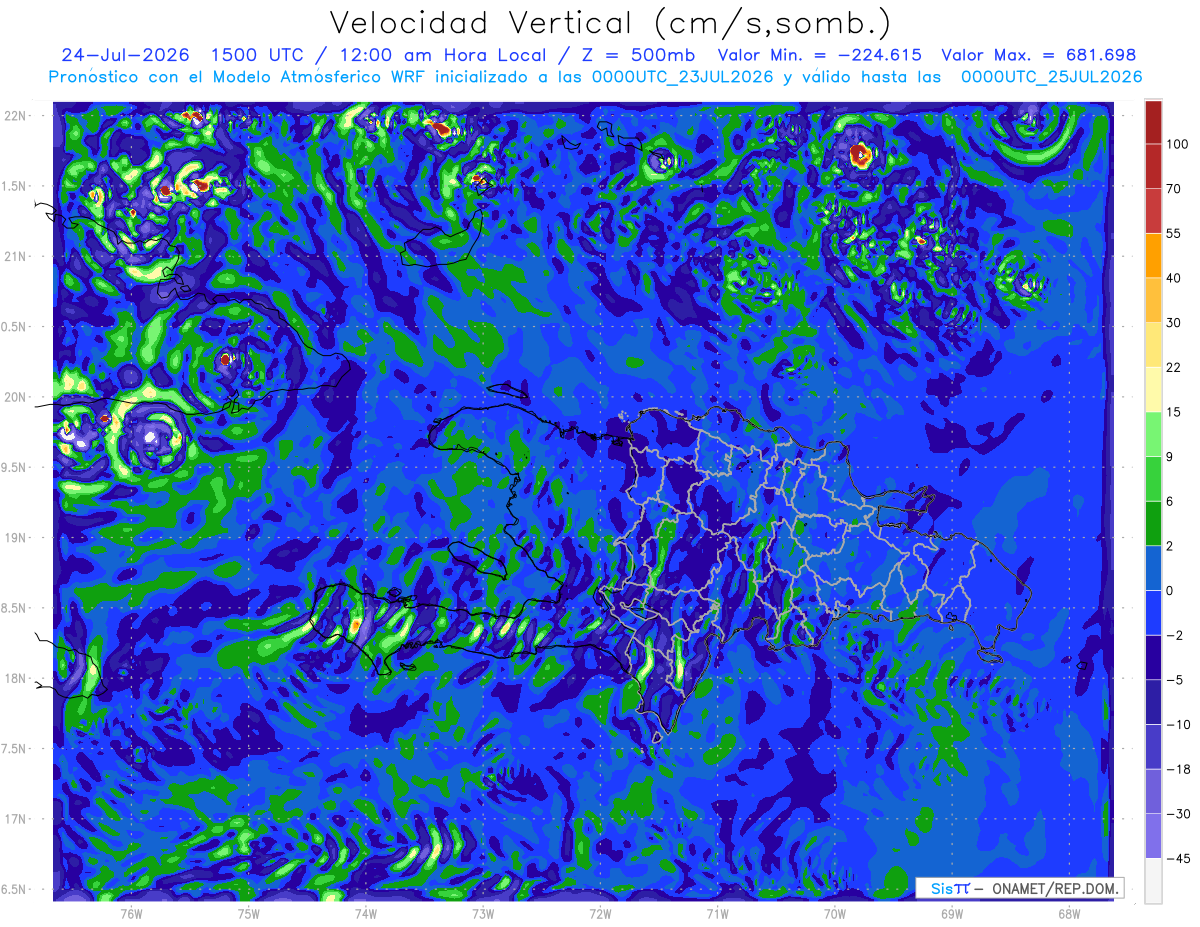Click the "69W" longitude label
1200x927 pixels.
952,913
